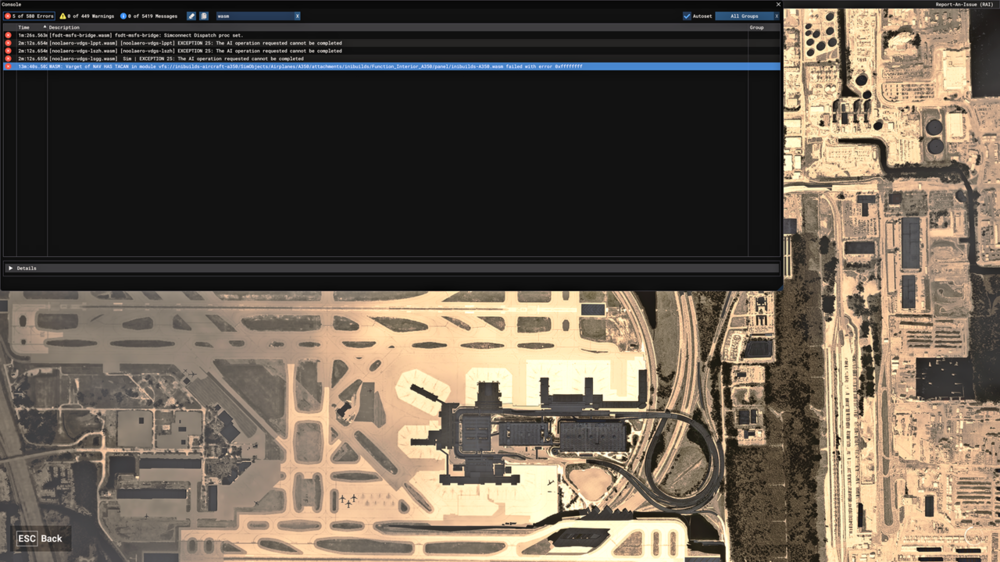
Task: Click the Description column header
Action: (x=64, y=27)
